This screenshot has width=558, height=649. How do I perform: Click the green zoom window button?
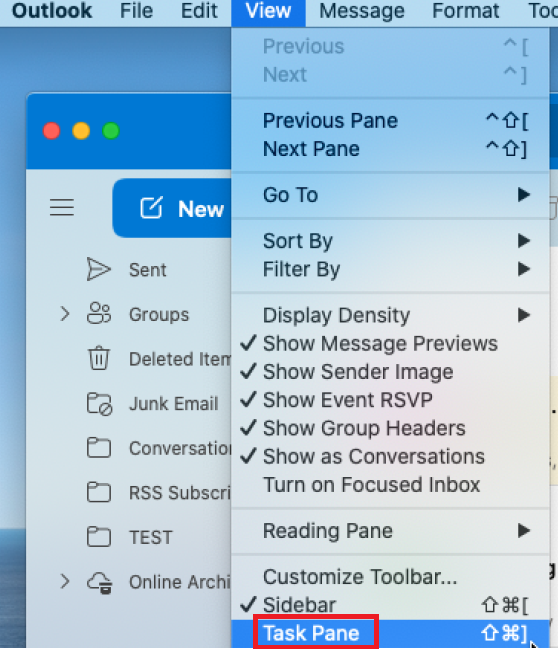(111, 131)
